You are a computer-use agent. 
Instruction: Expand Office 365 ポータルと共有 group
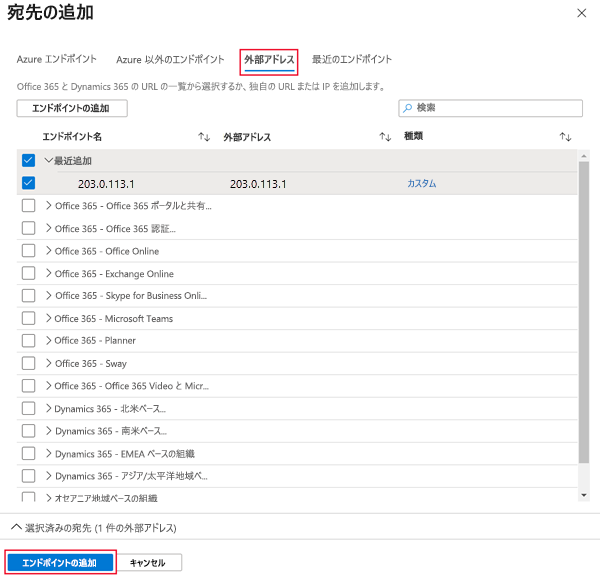pos(49,206)
